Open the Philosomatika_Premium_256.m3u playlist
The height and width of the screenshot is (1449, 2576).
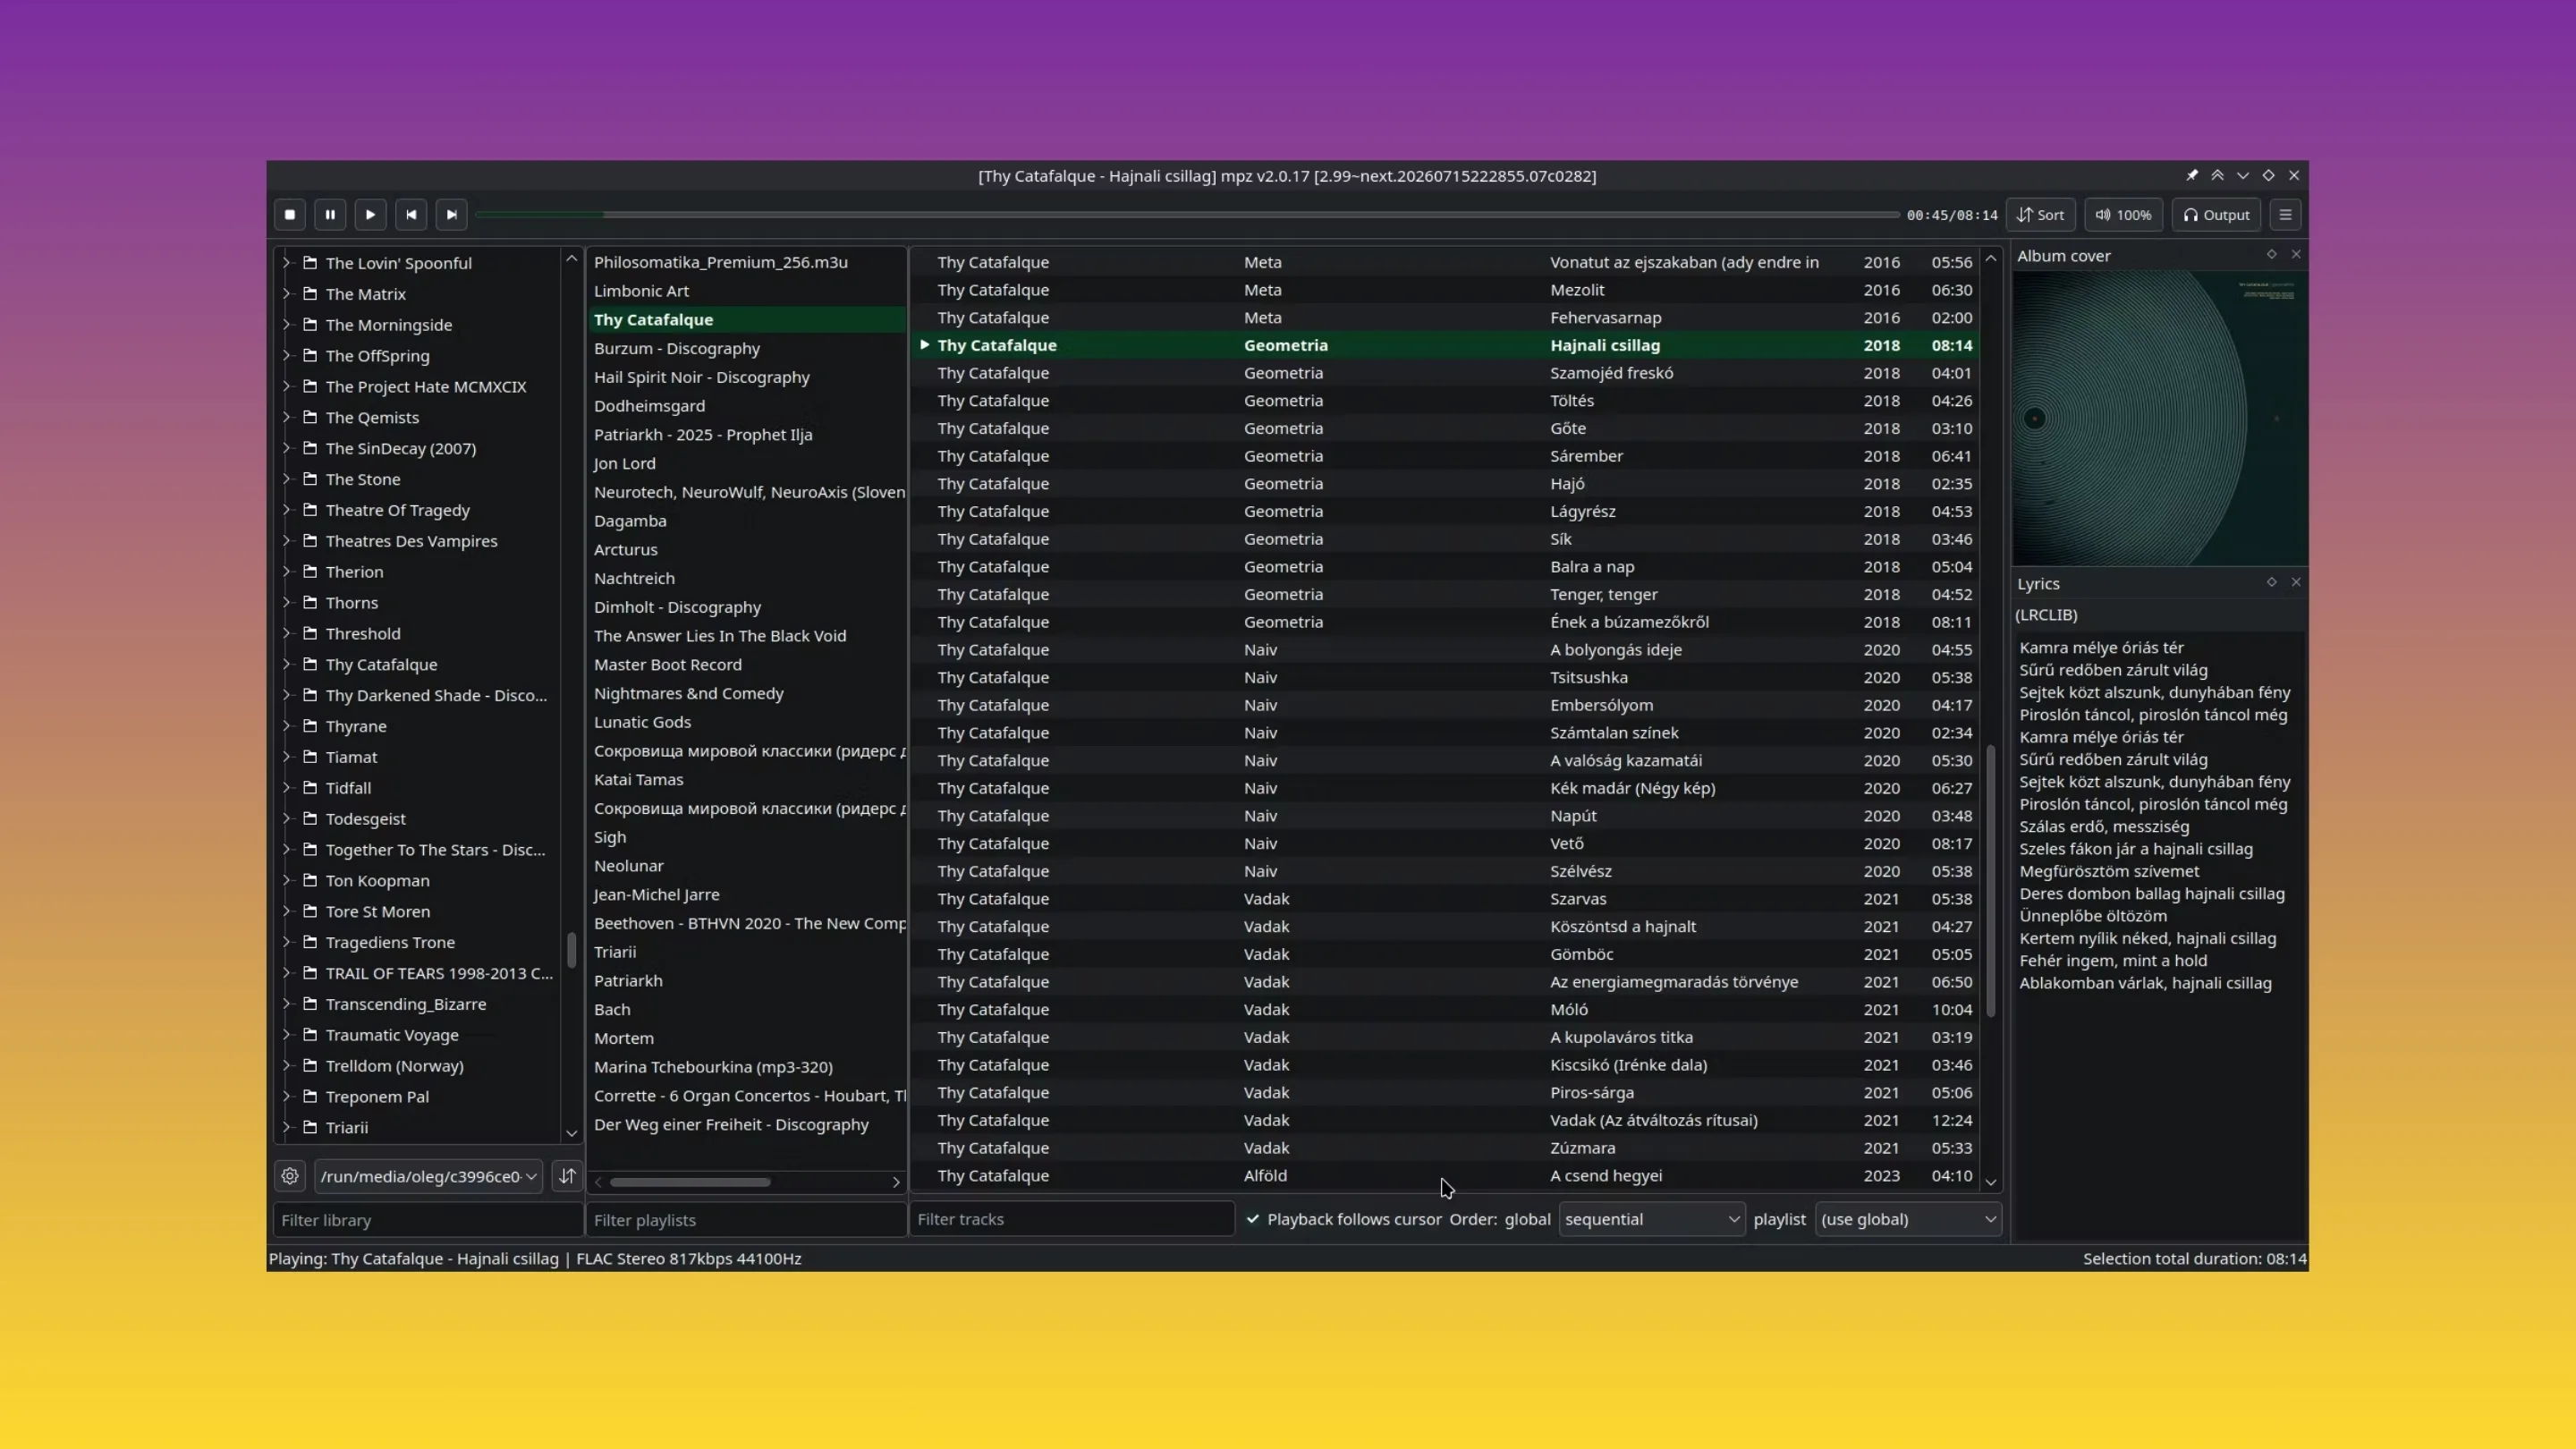[x=747, y=262]
